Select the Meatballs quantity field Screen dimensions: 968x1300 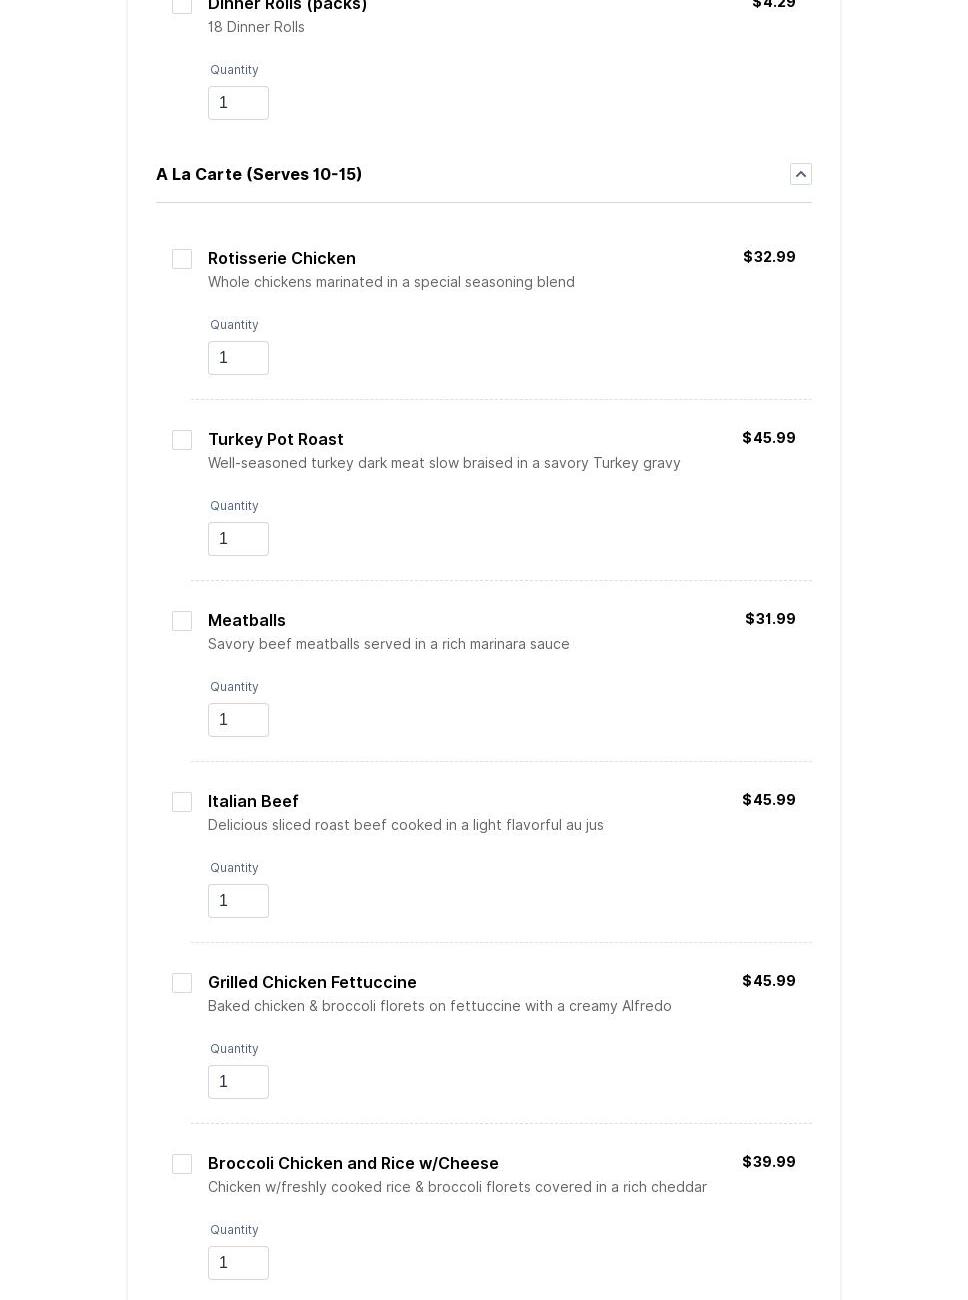coord(238,720)
